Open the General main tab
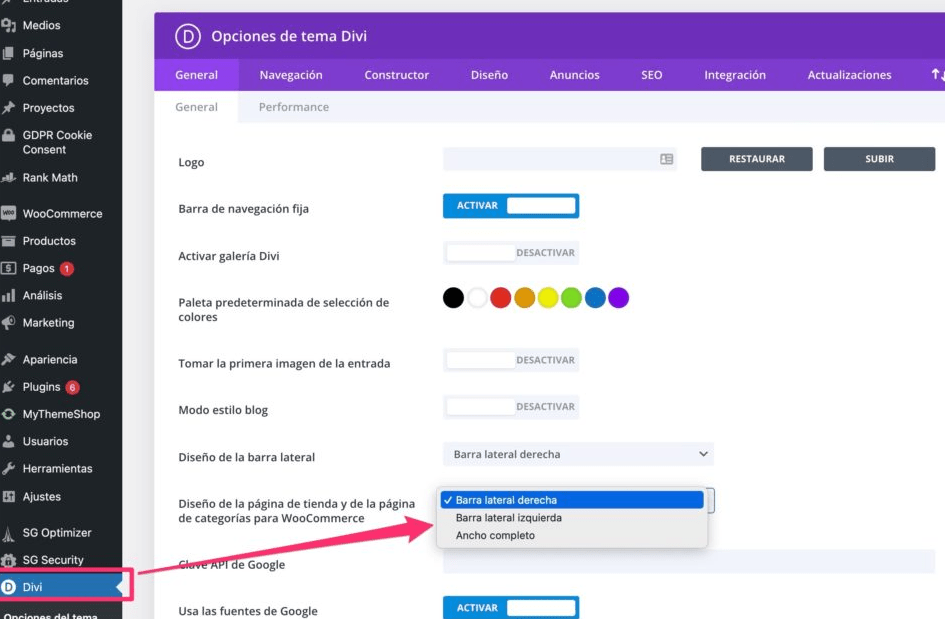The height and width of the screenshot is (619, 945). pyautogui.click(x=196, y=75)
